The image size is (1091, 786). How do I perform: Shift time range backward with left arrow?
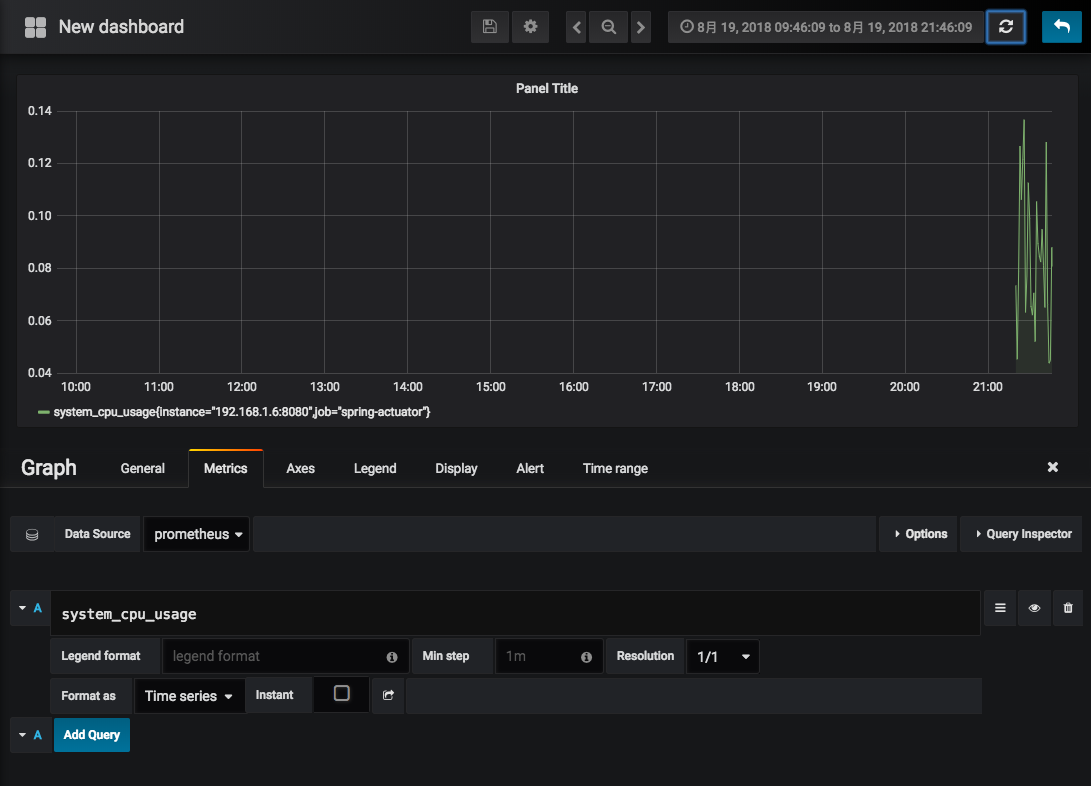pyautogui.click(x=576, y=27)
